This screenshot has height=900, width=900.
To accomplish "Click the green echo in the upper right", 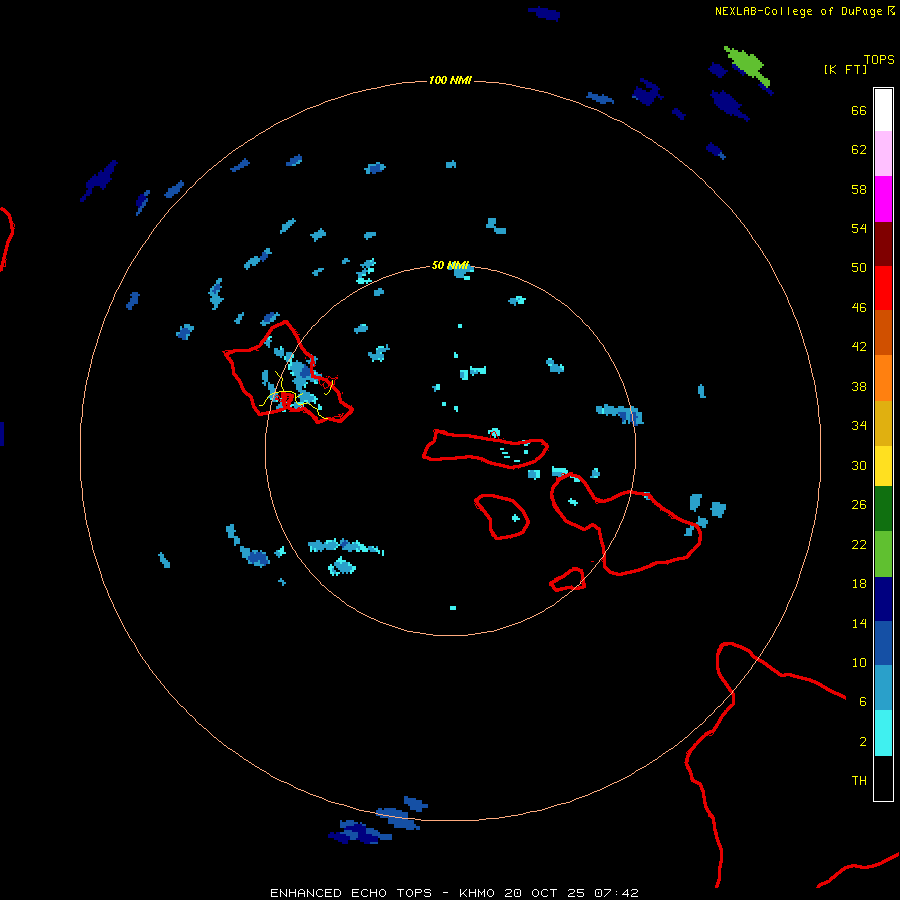I will click(x=746, y=64).
